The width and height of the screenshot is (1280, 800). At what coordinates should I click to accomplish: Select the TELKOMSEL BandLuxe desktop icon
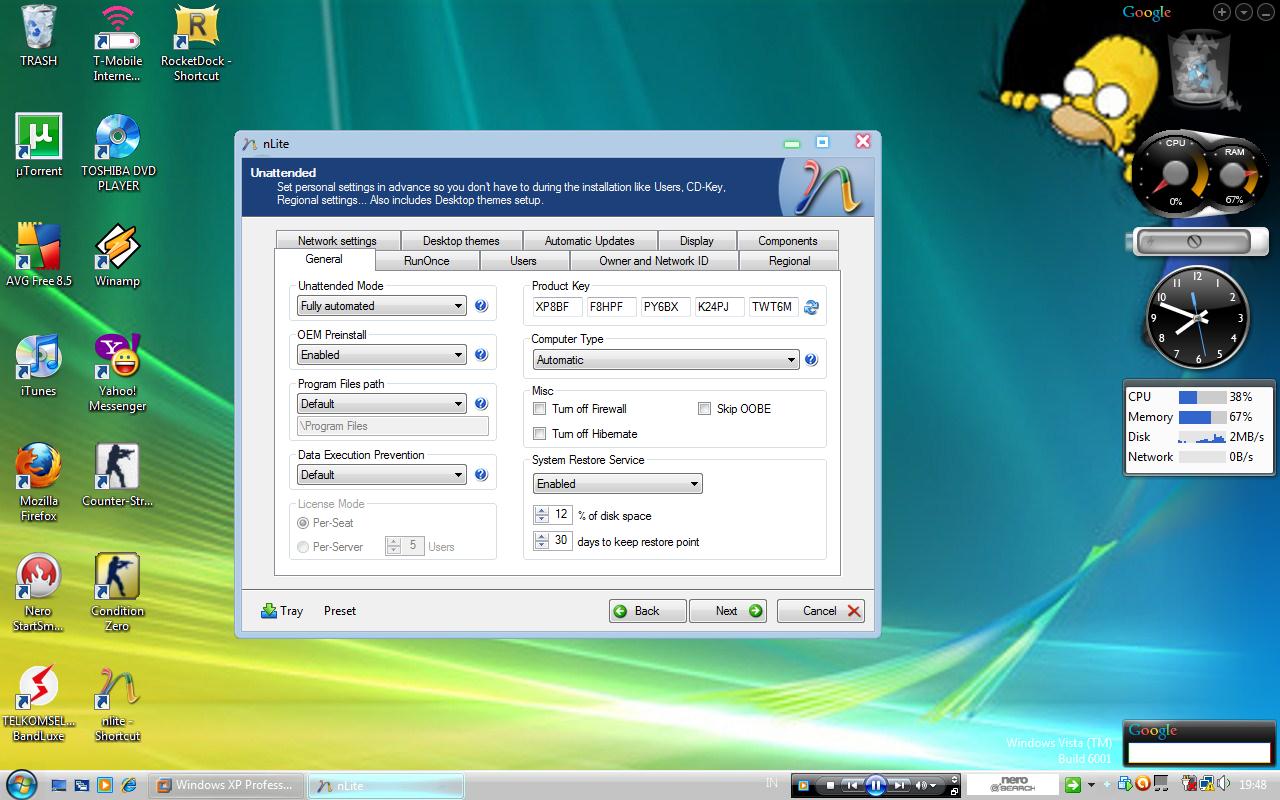pos(39,703)
